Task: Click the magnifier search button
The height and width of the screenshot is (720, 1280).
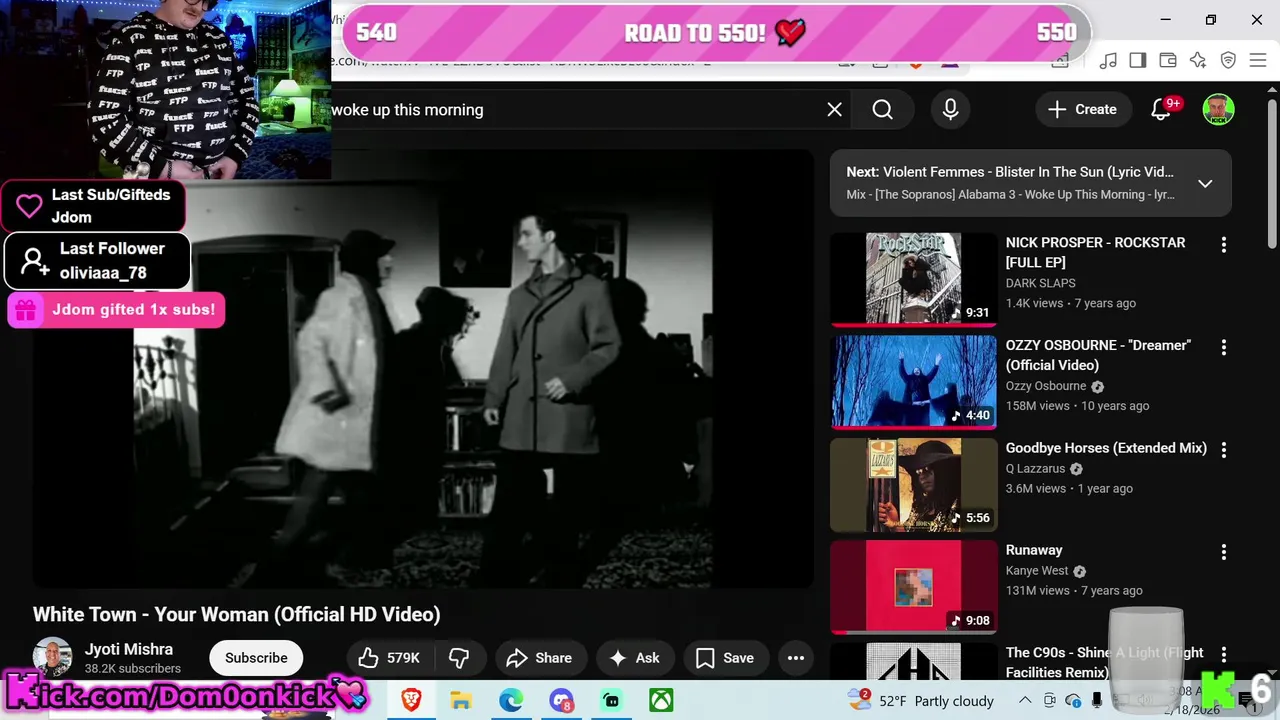Action: click(x=882, y=110)
